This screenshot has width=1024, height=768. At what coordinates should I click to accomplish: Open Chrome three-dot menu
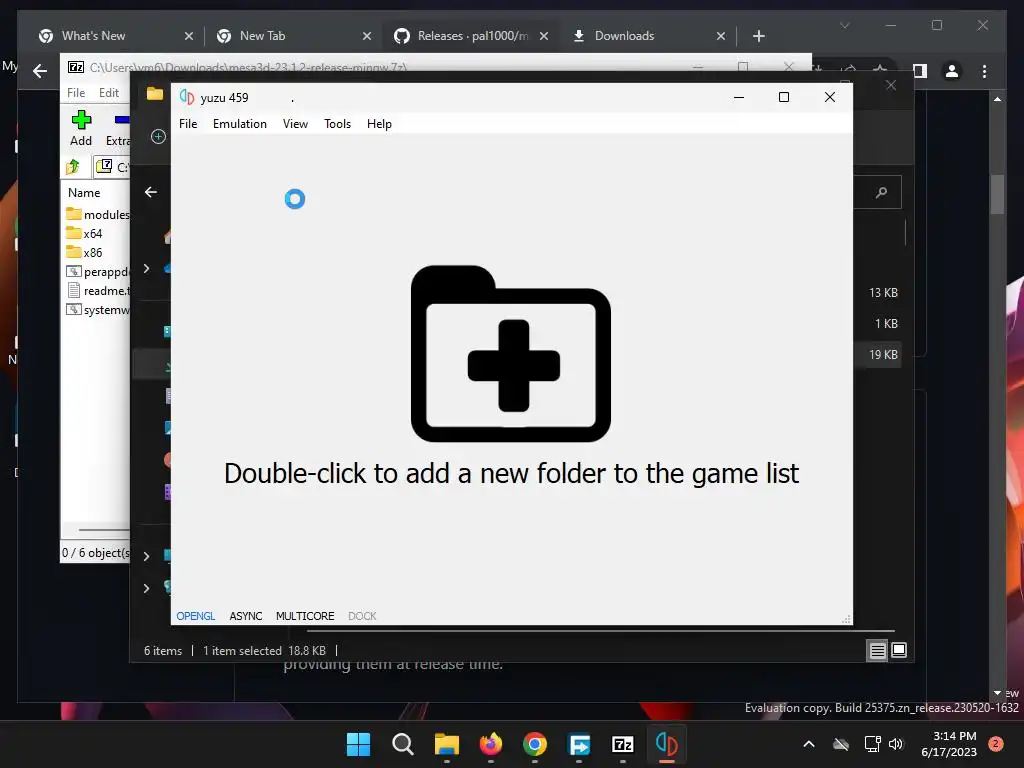click(984, 71)
